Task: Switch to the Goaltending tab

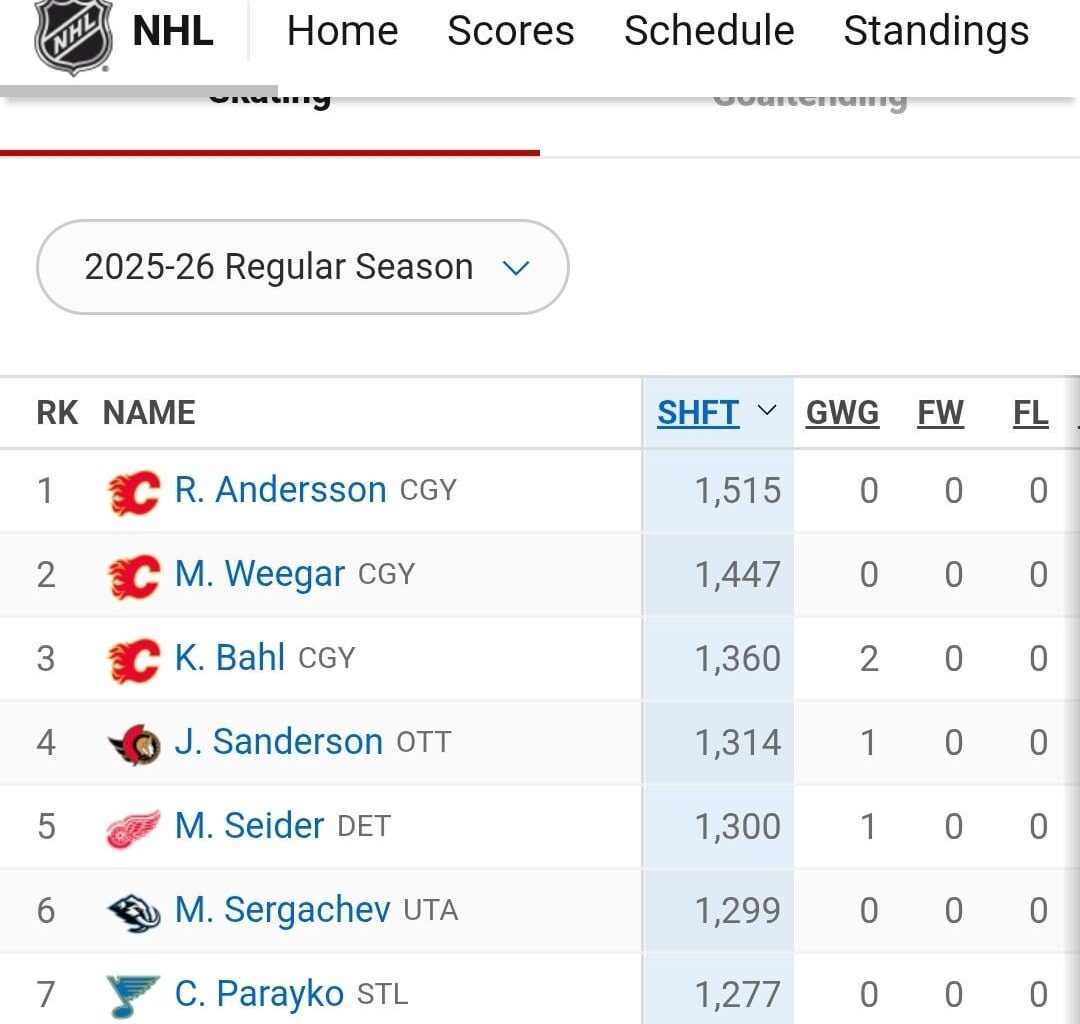Action: pyautogui.click(x=808, y=97)
